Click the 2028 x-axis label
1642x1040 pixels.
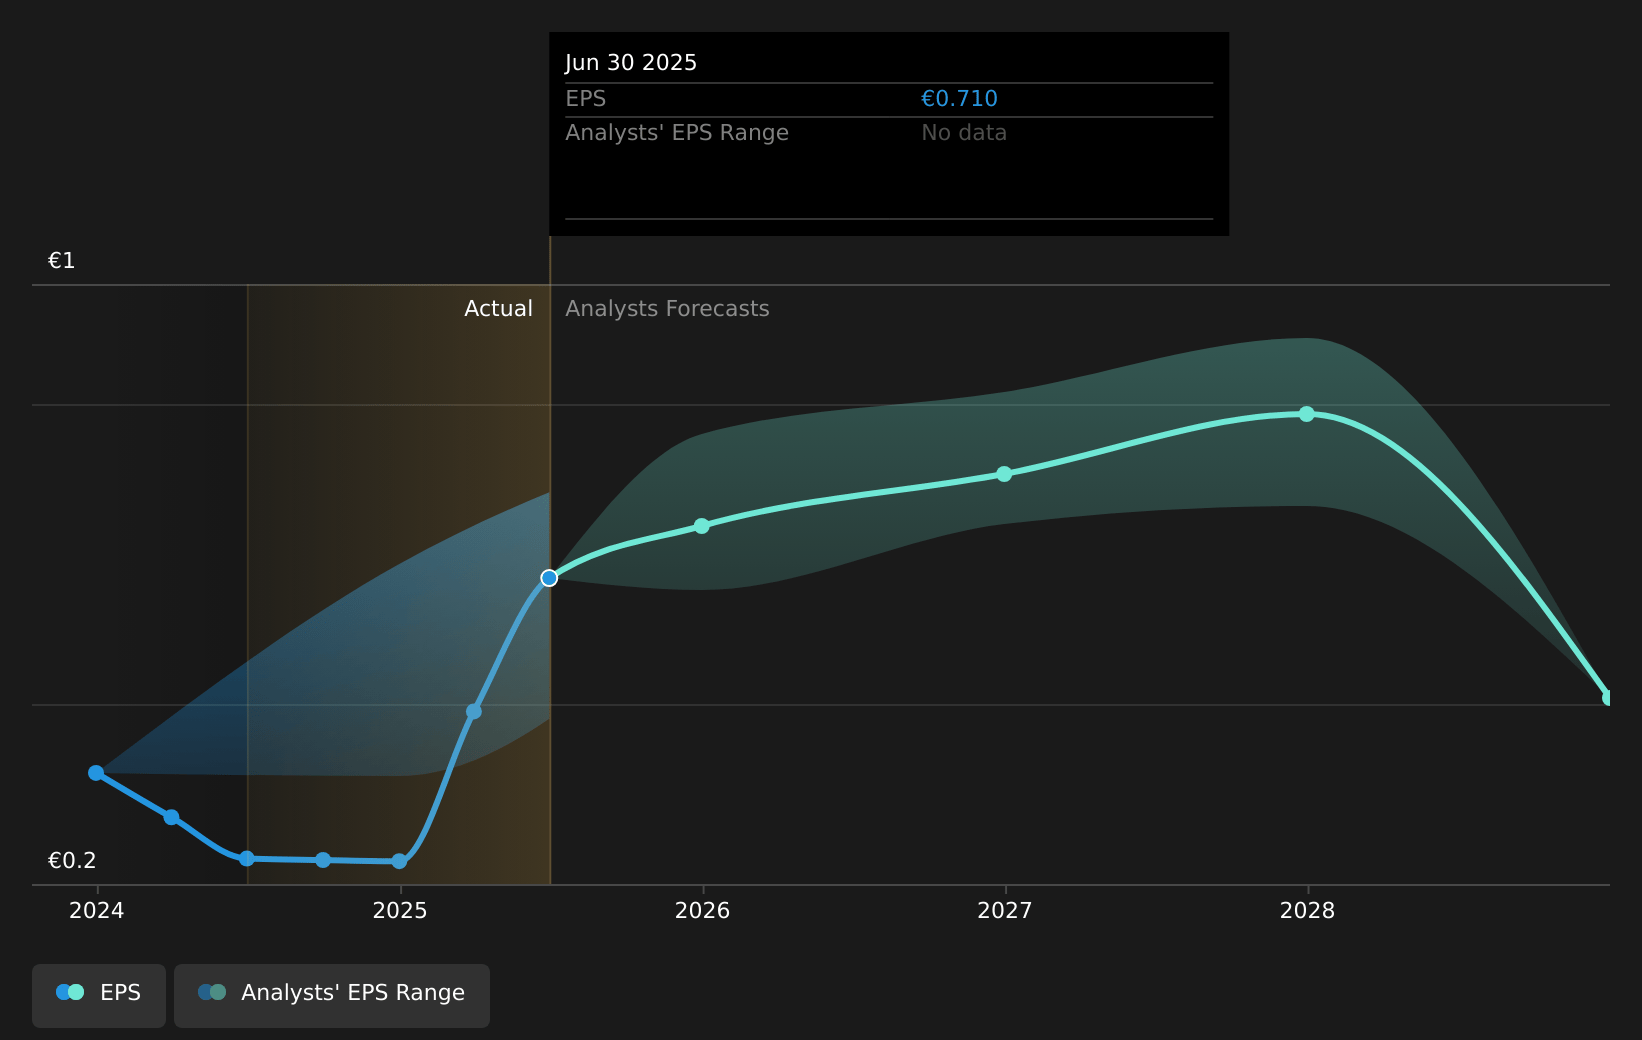click(1307, 911)
